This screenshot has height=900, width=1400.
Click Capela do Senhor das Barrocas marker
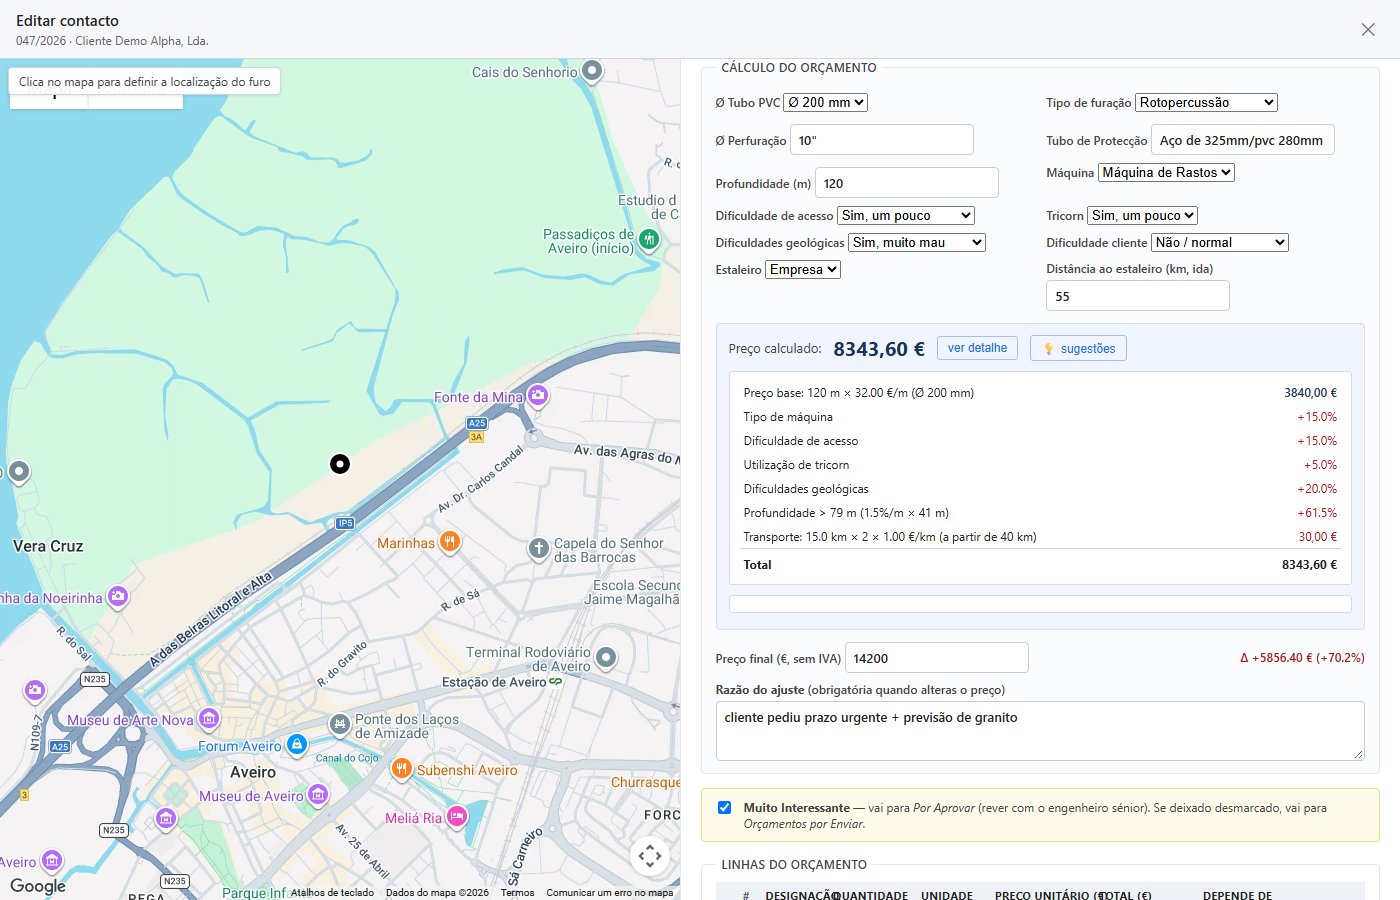538,548
